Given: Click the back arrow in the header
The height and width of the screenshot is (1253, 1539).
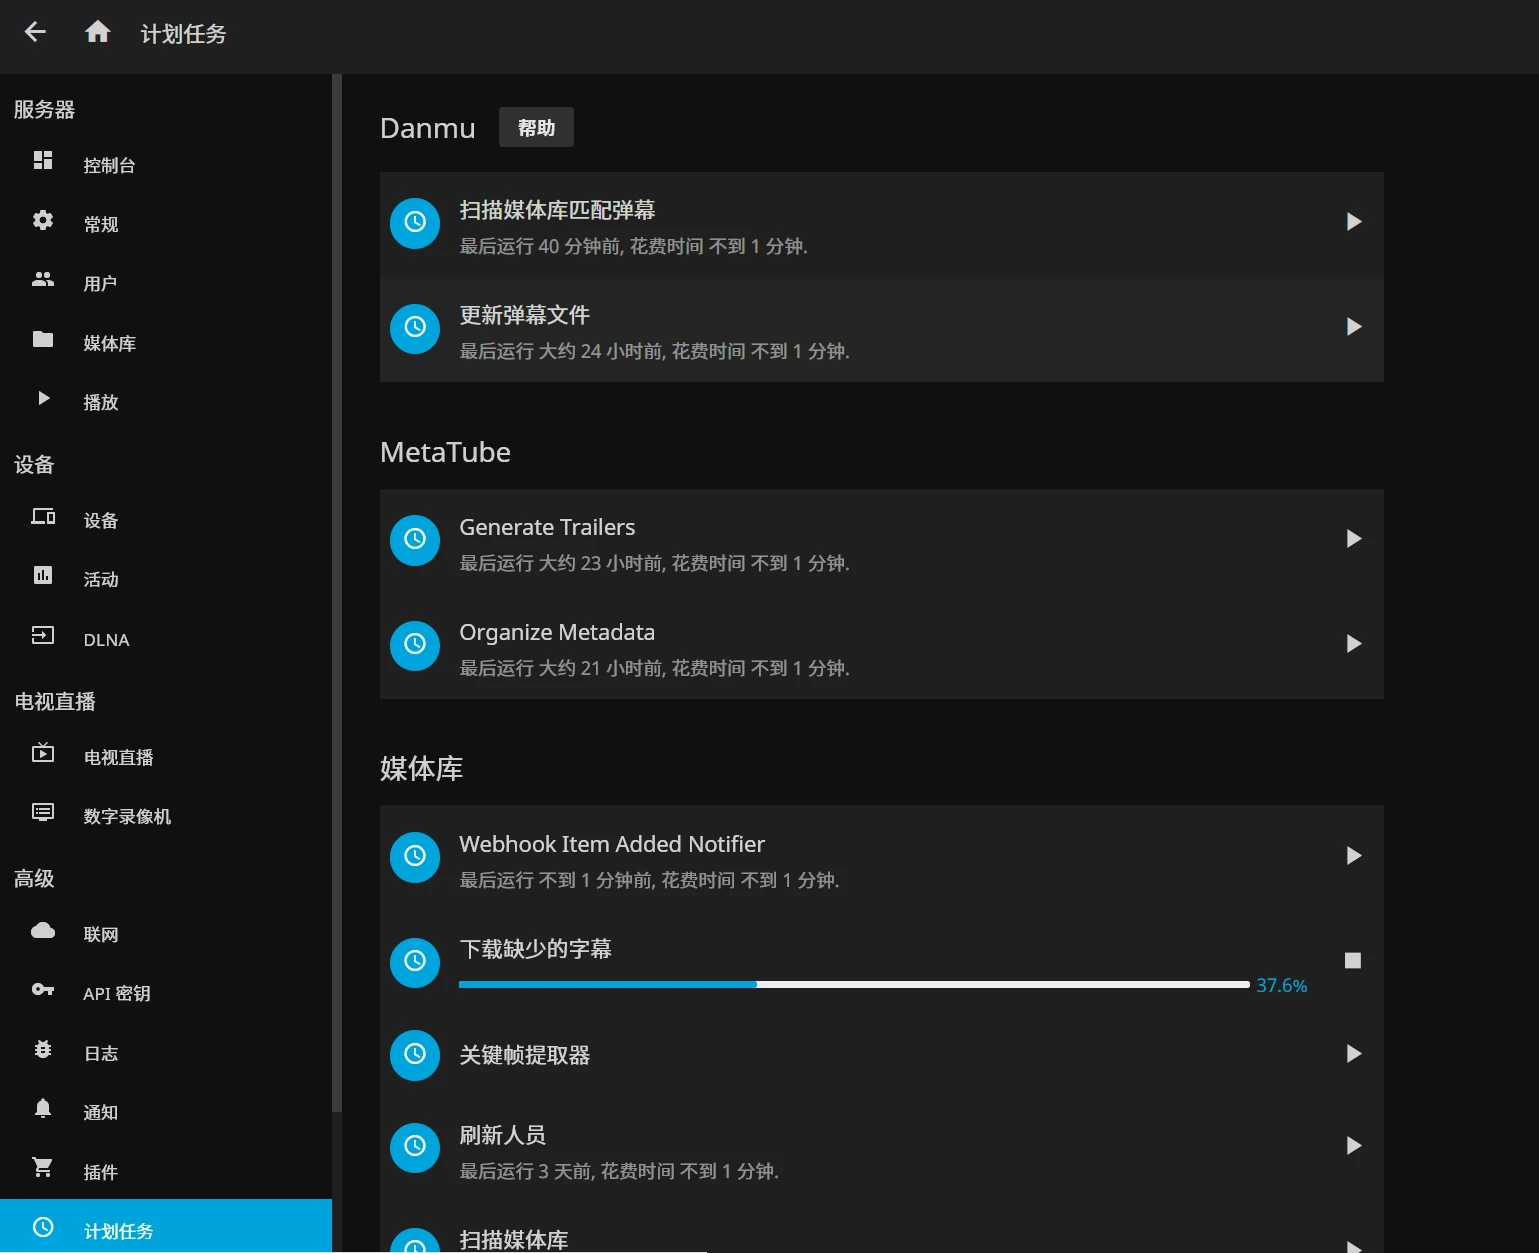Looking at the screenshot, I should click(x=35, y=33).
